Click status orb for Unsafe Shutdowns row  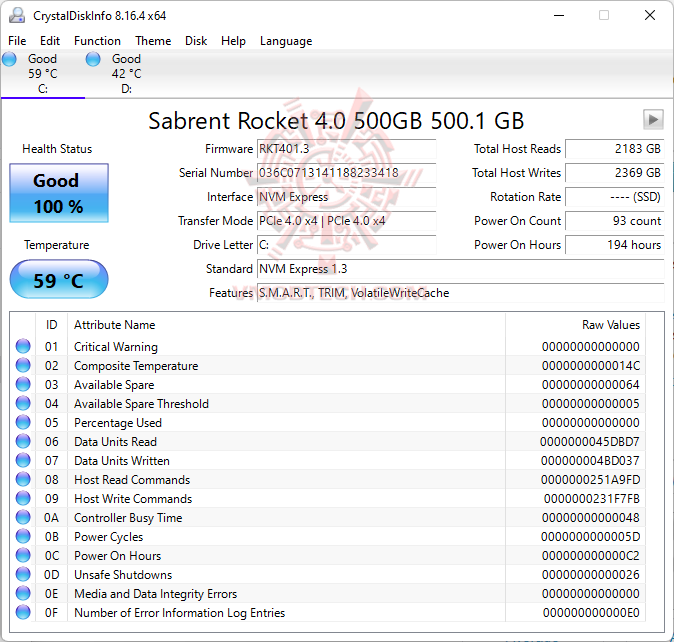(x=23, y=575)
